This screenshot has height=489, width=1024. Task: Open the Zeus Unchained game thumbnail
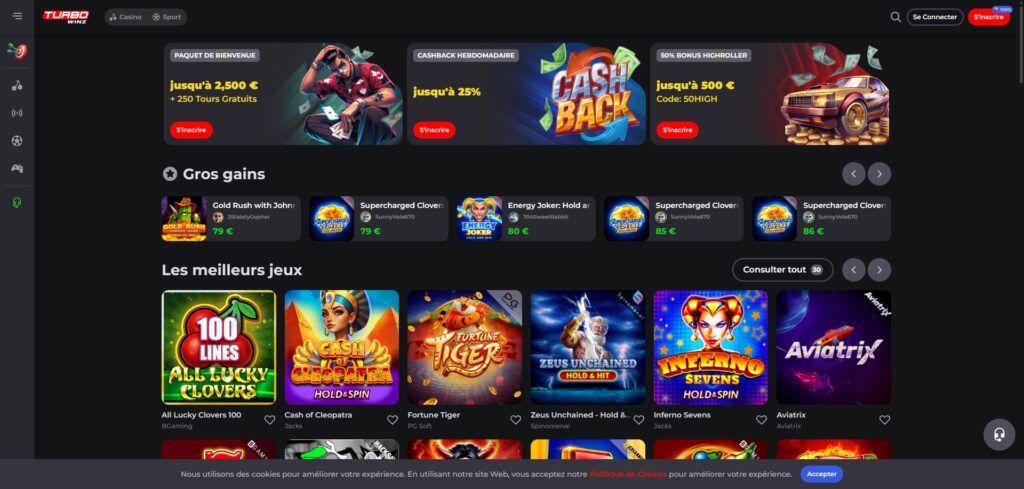click(588, 347)
